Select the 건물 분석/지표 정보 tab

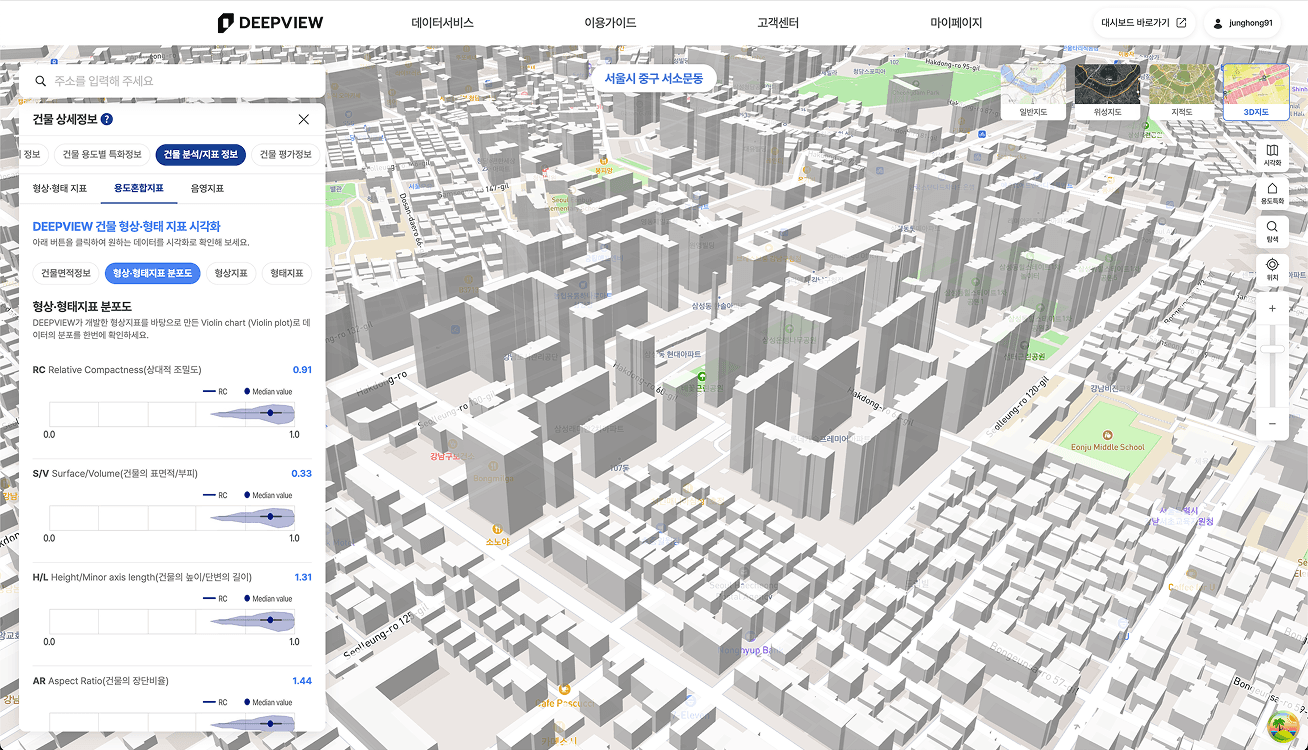[x=201, y=154]
